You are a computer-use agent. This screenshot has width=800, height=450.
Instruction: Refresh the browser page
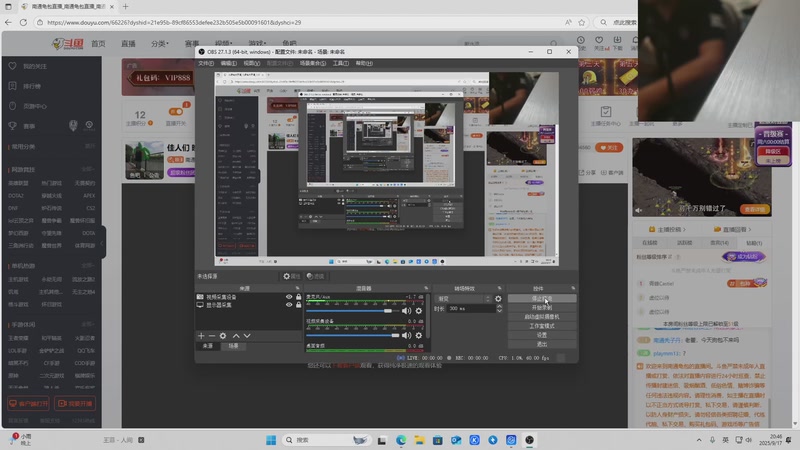[23, 22]
